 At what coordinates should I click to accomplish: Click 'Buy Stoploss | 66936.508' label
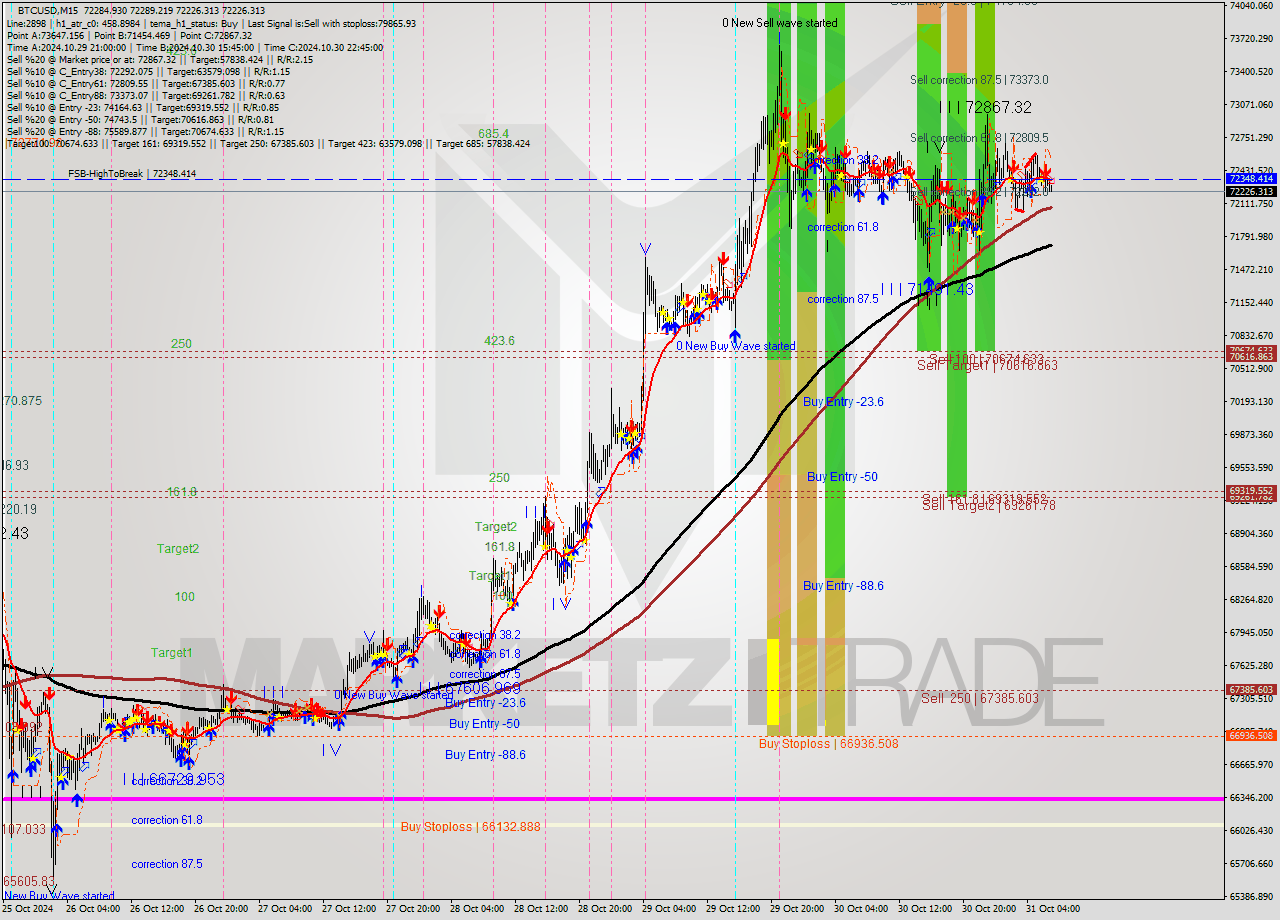(x=828, y=744)
